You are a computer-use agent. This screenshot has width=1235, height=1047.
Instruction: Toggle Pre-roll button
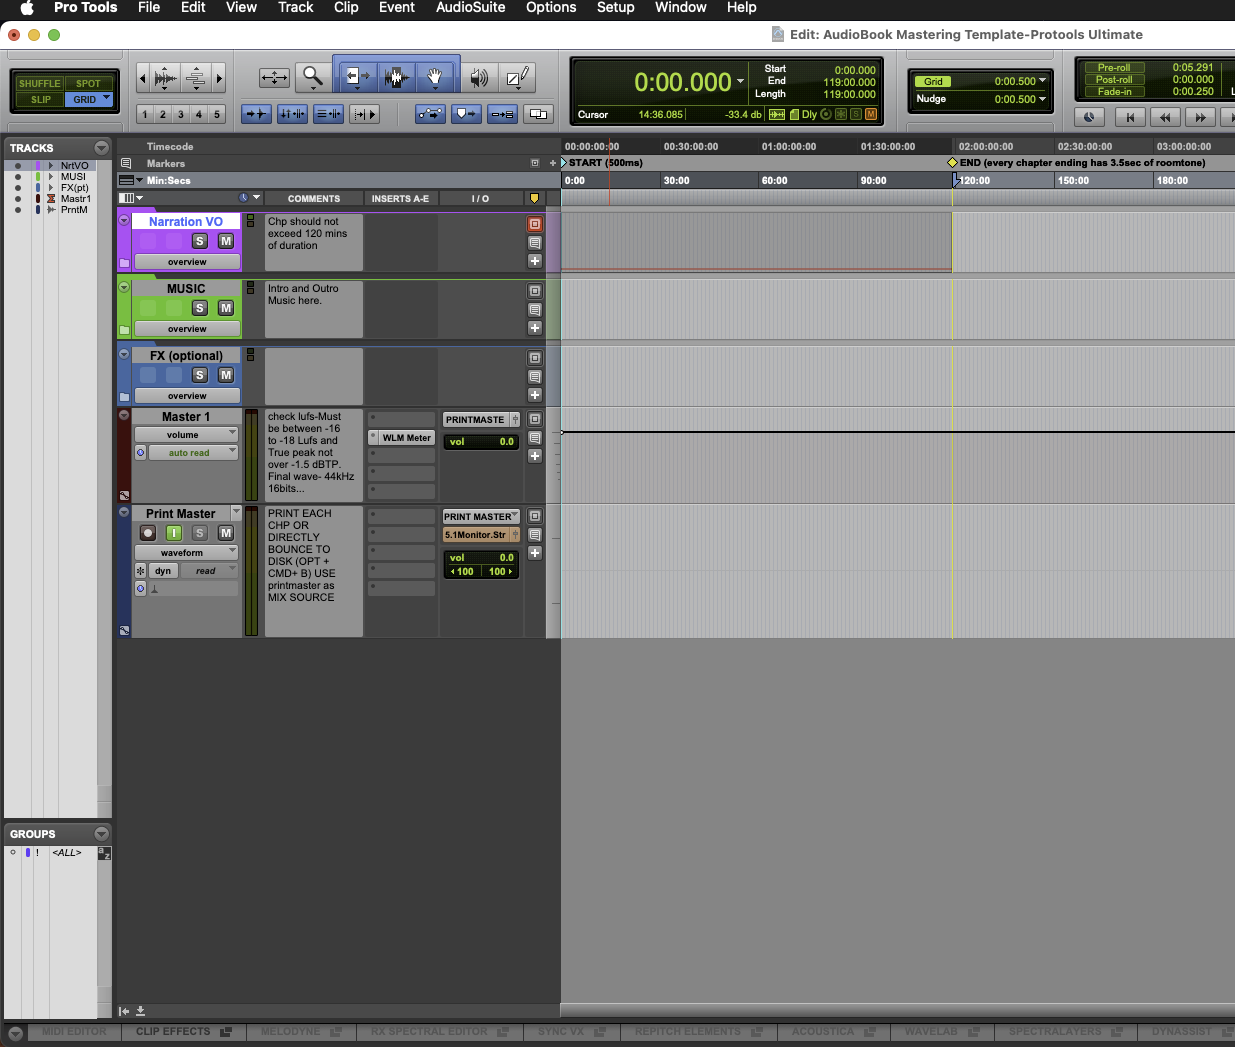[x=1114, y=68]
